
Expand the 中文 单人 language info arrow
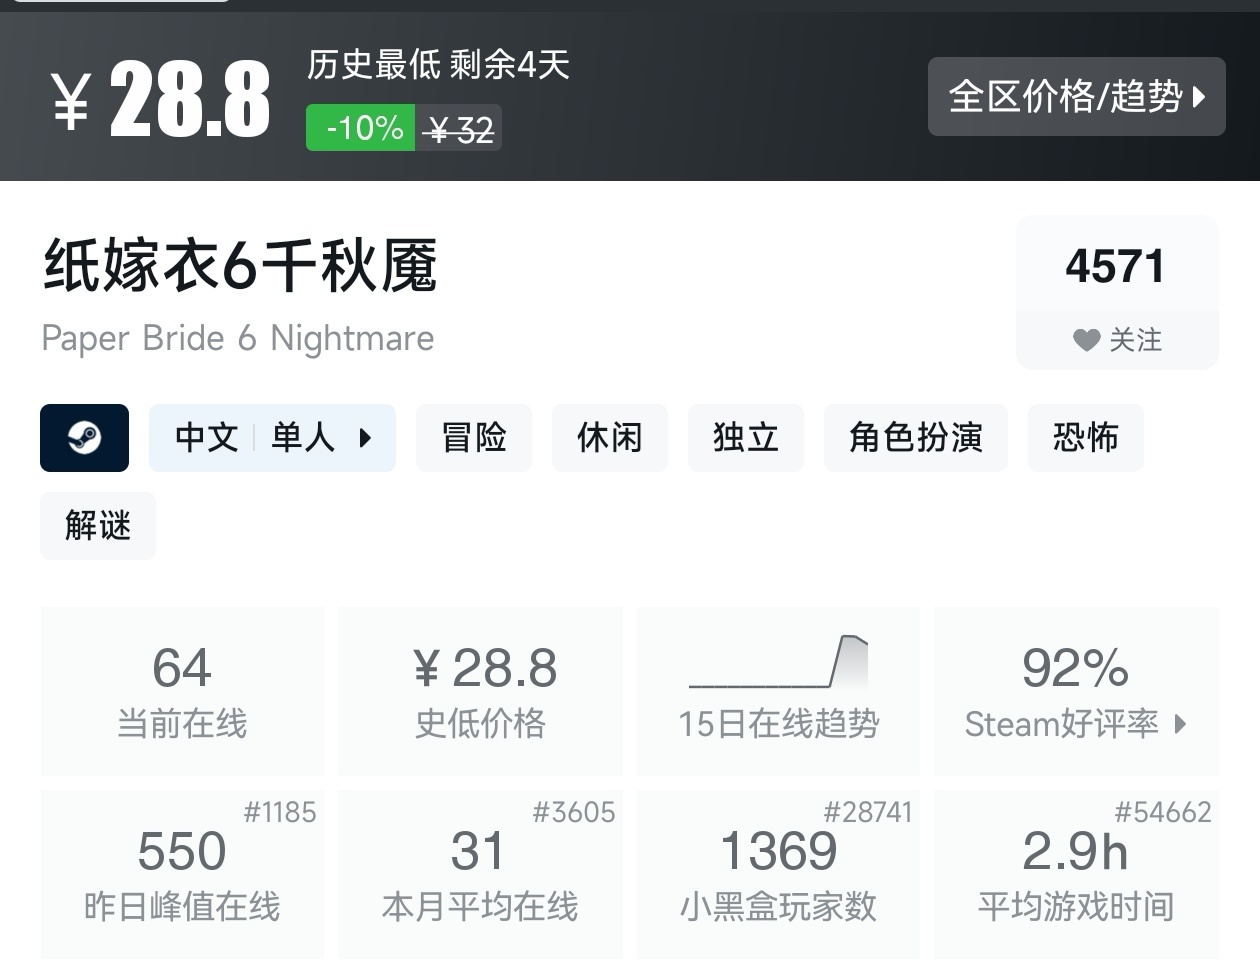(365, 438)
